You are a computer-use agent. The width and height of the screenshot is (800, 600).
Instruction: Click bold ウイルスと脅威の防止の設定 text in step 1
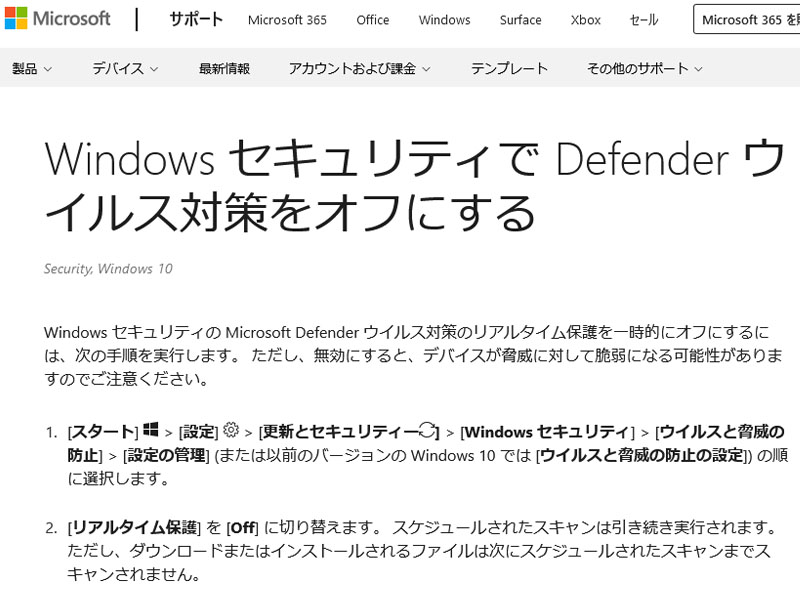click(x=642, y=455)
